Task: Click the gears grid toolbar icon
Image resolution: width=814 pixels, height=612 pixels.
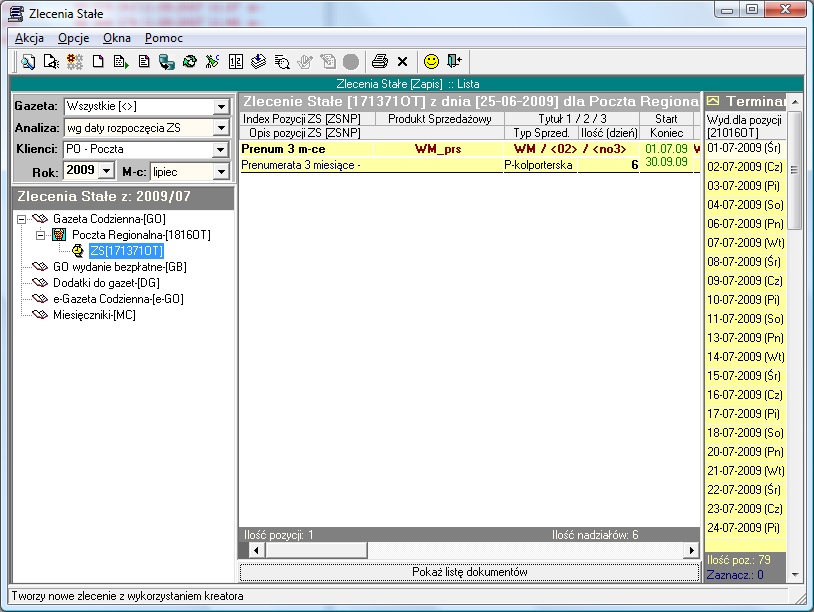Action: click(x=74, y=62)
